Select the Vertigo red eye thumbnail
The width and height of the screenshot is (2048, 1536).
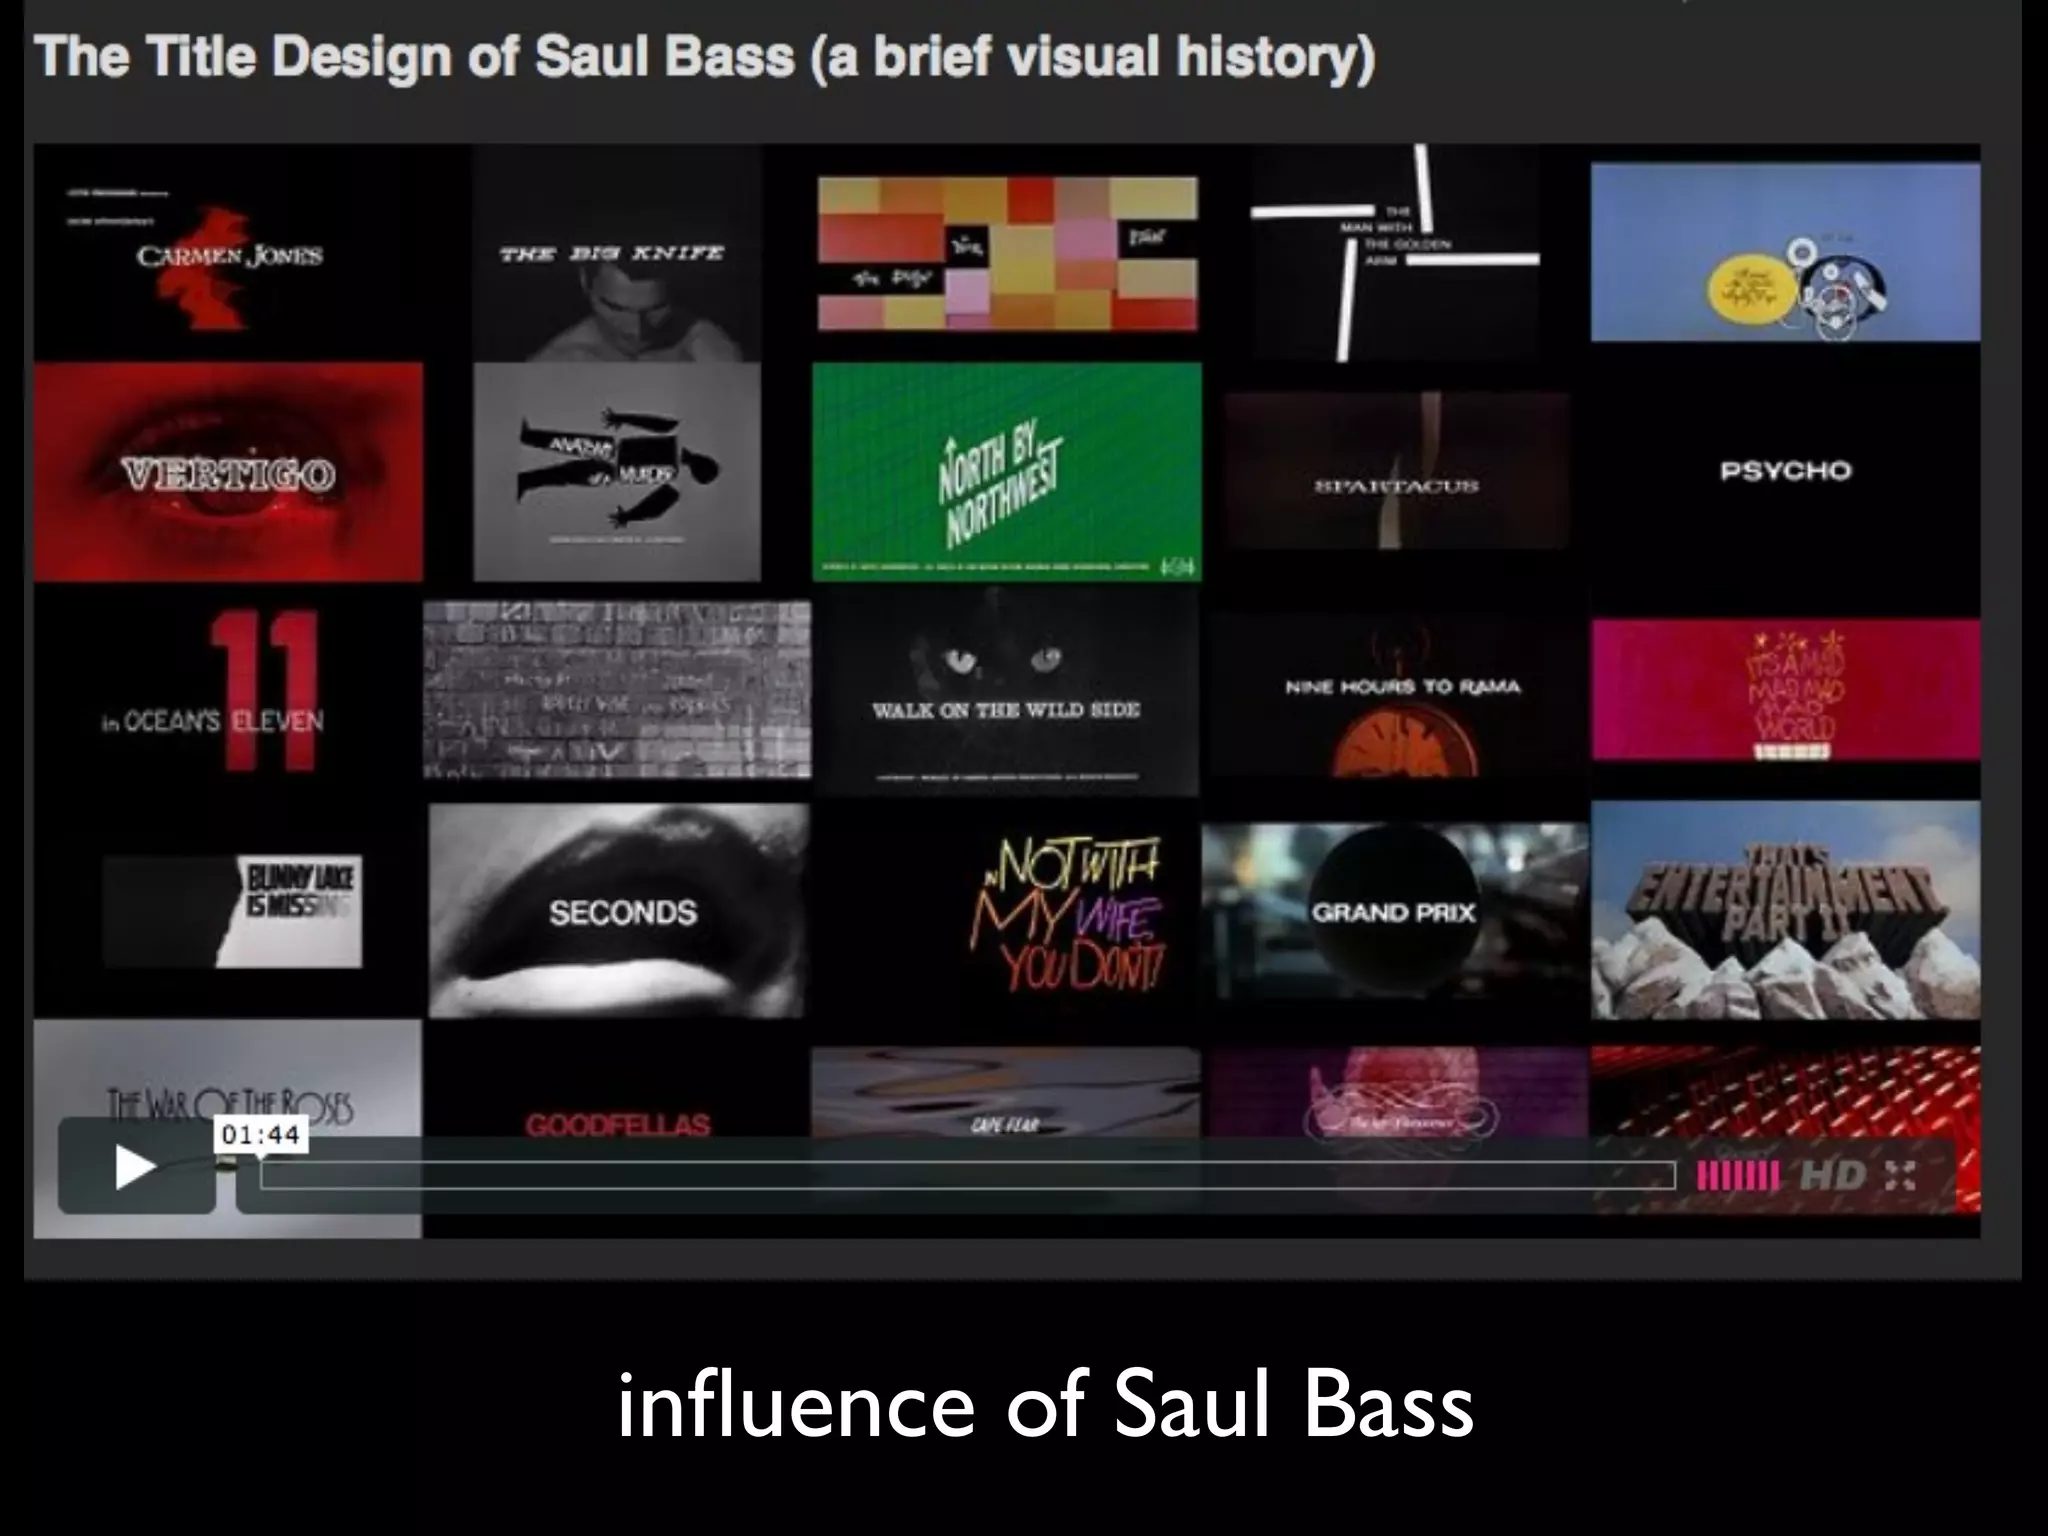click(x=228, y=471)
